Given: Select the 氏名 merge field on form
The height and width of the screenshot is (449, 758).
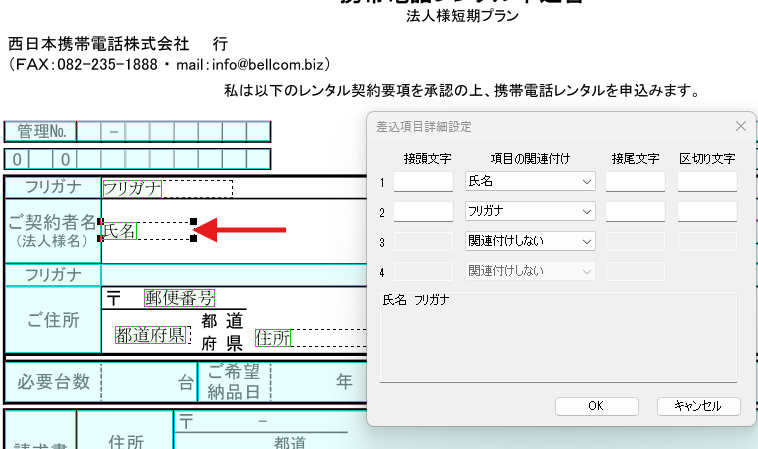Looking at the screenshot, I should click(121, 231).
